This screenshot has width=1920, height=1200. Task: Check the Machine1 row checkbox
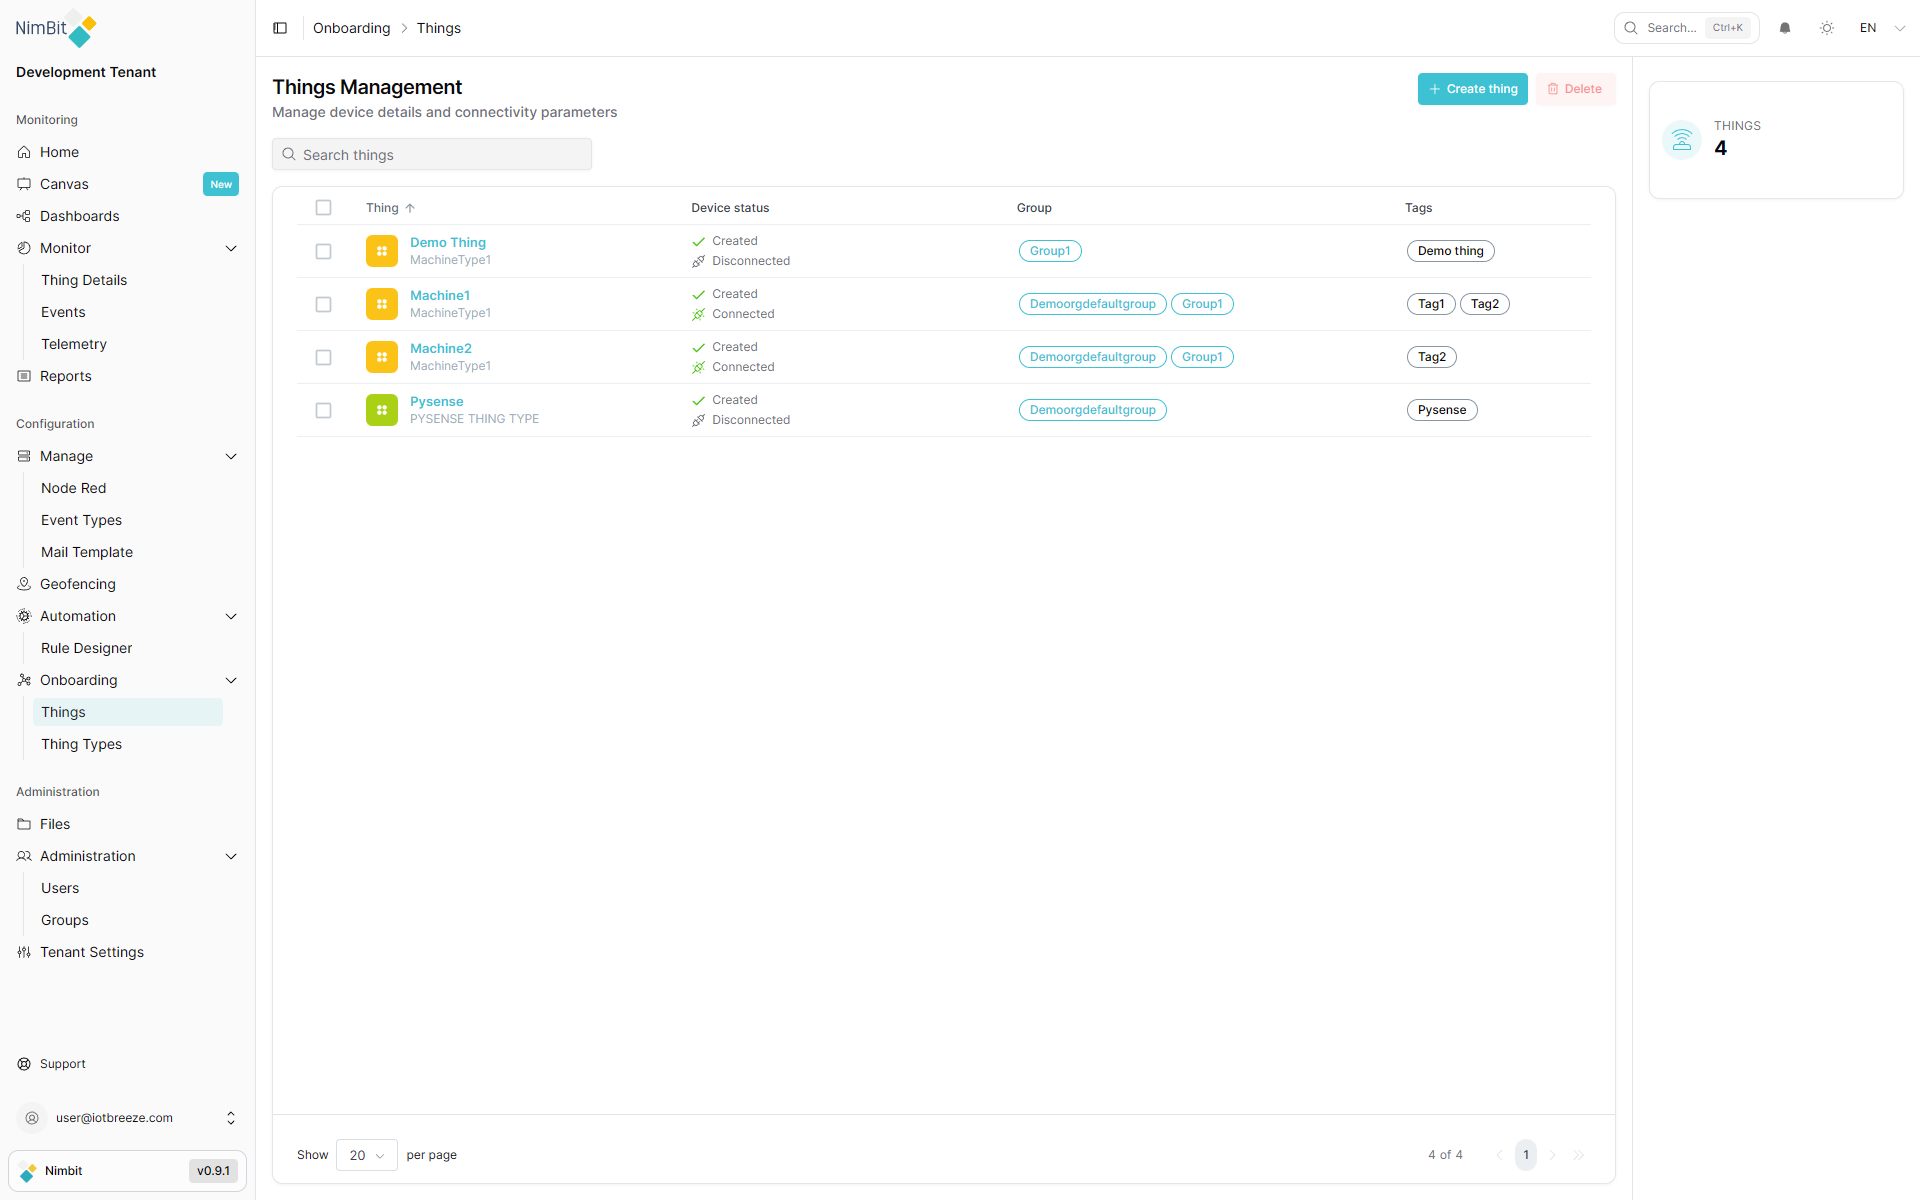coord(323,304)
